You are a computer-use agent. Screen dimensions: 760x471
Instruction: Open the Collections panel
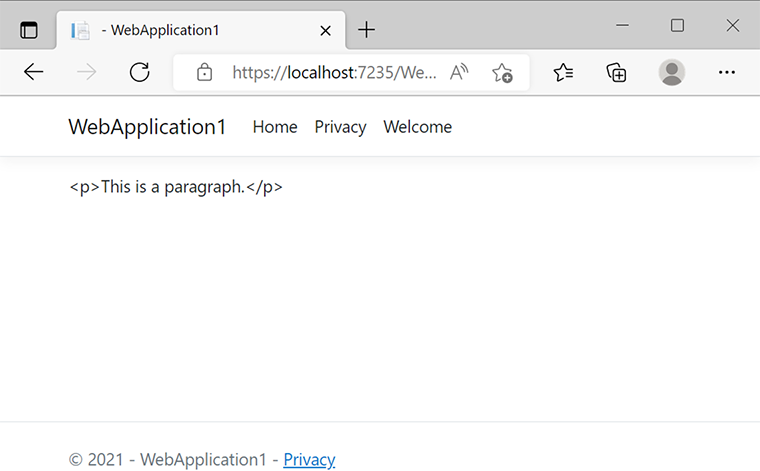(617, 72)
